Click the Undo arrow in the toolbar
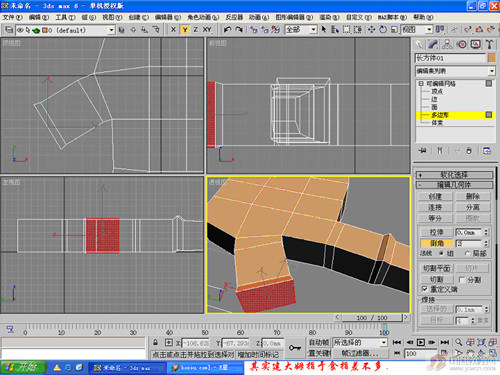Screen dimensions: 500x375 click(227, 30)
